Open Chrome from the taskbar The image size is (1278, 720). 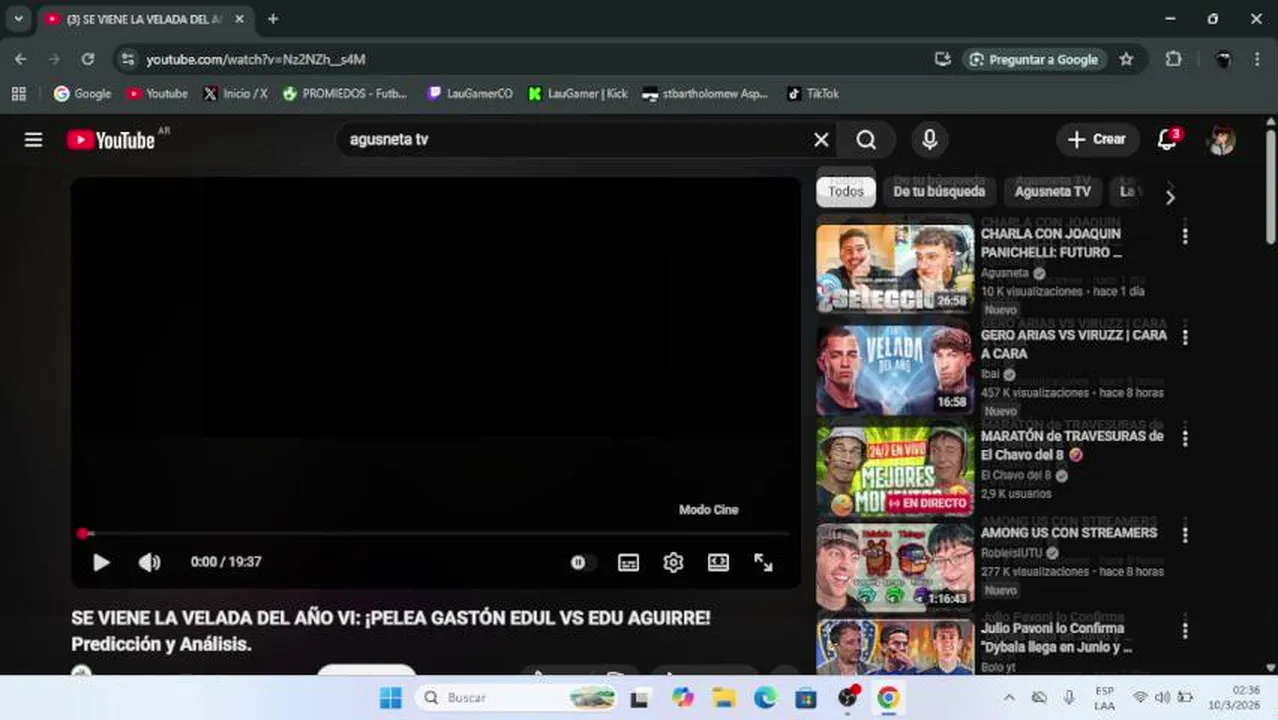point(888,698)
